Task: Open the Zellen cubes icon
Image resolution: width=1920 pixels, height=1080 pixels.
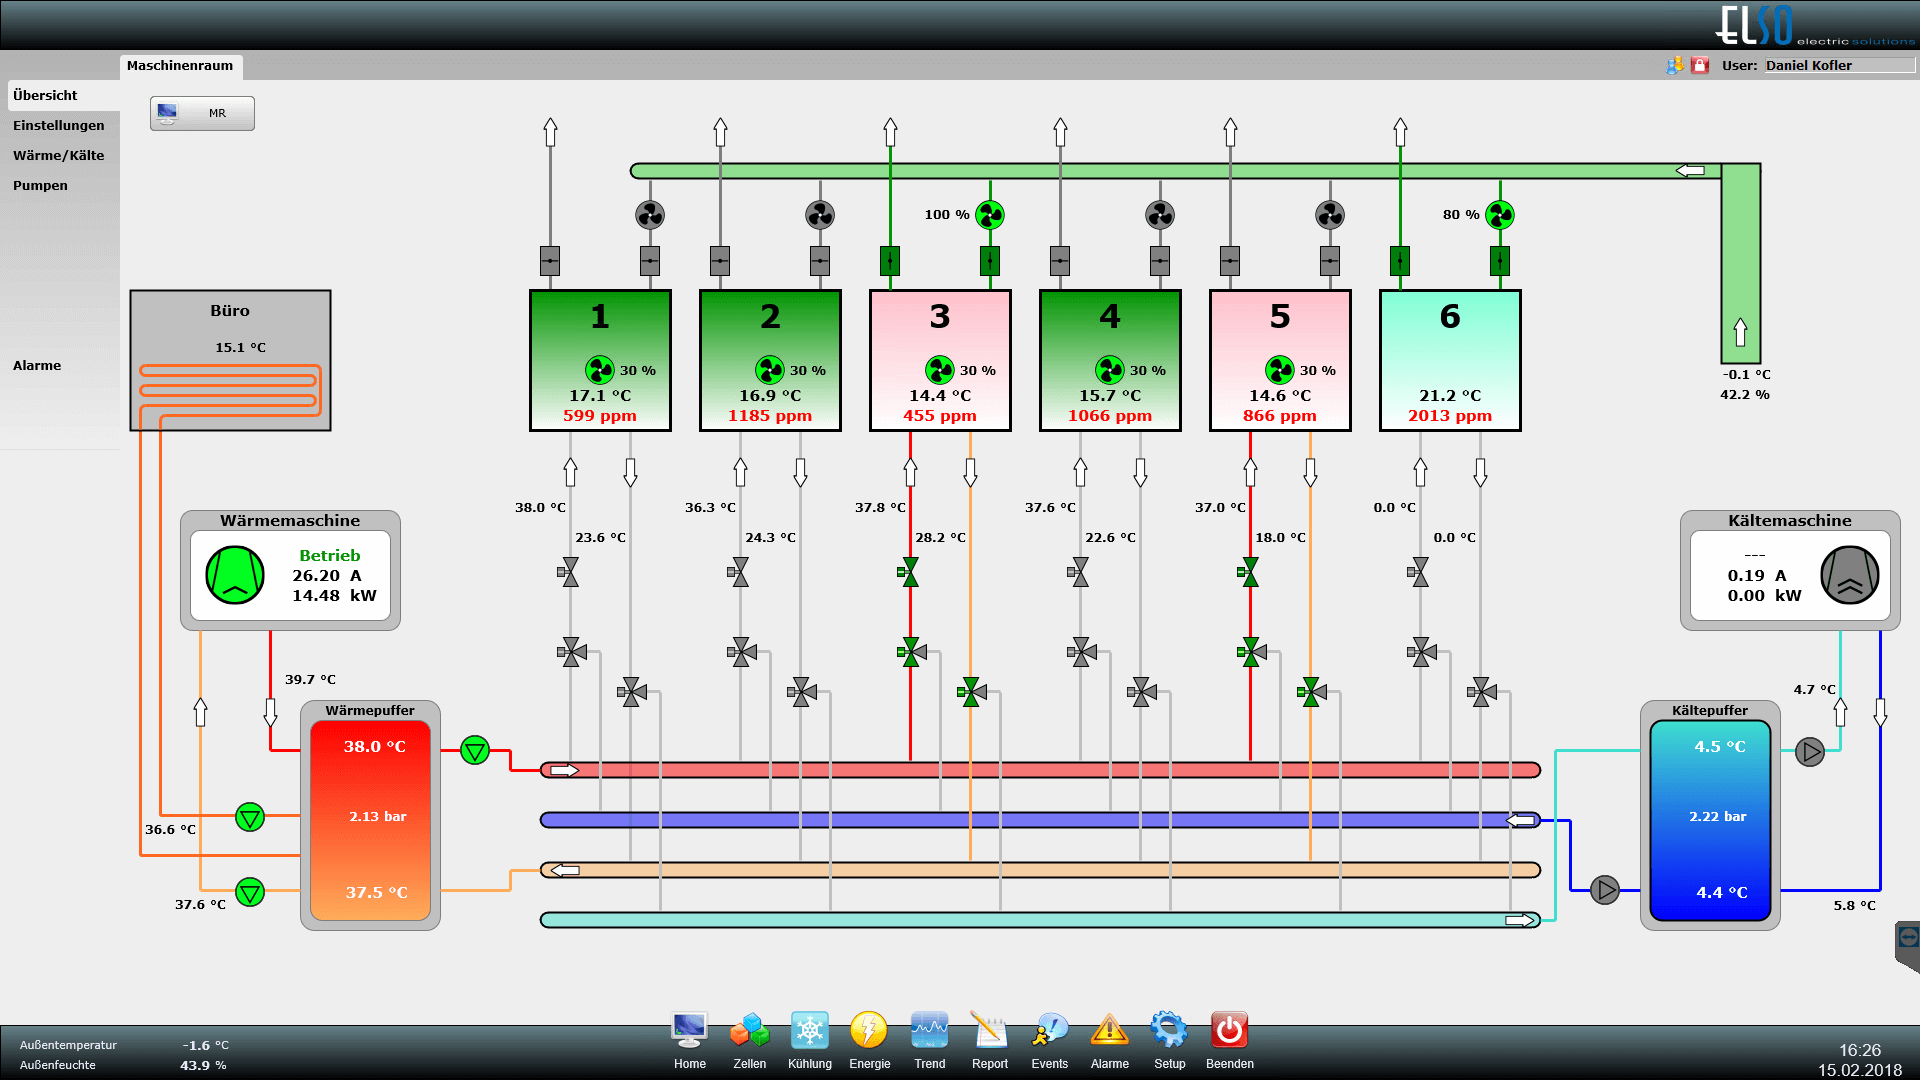Action: [x=749, y=1031]
